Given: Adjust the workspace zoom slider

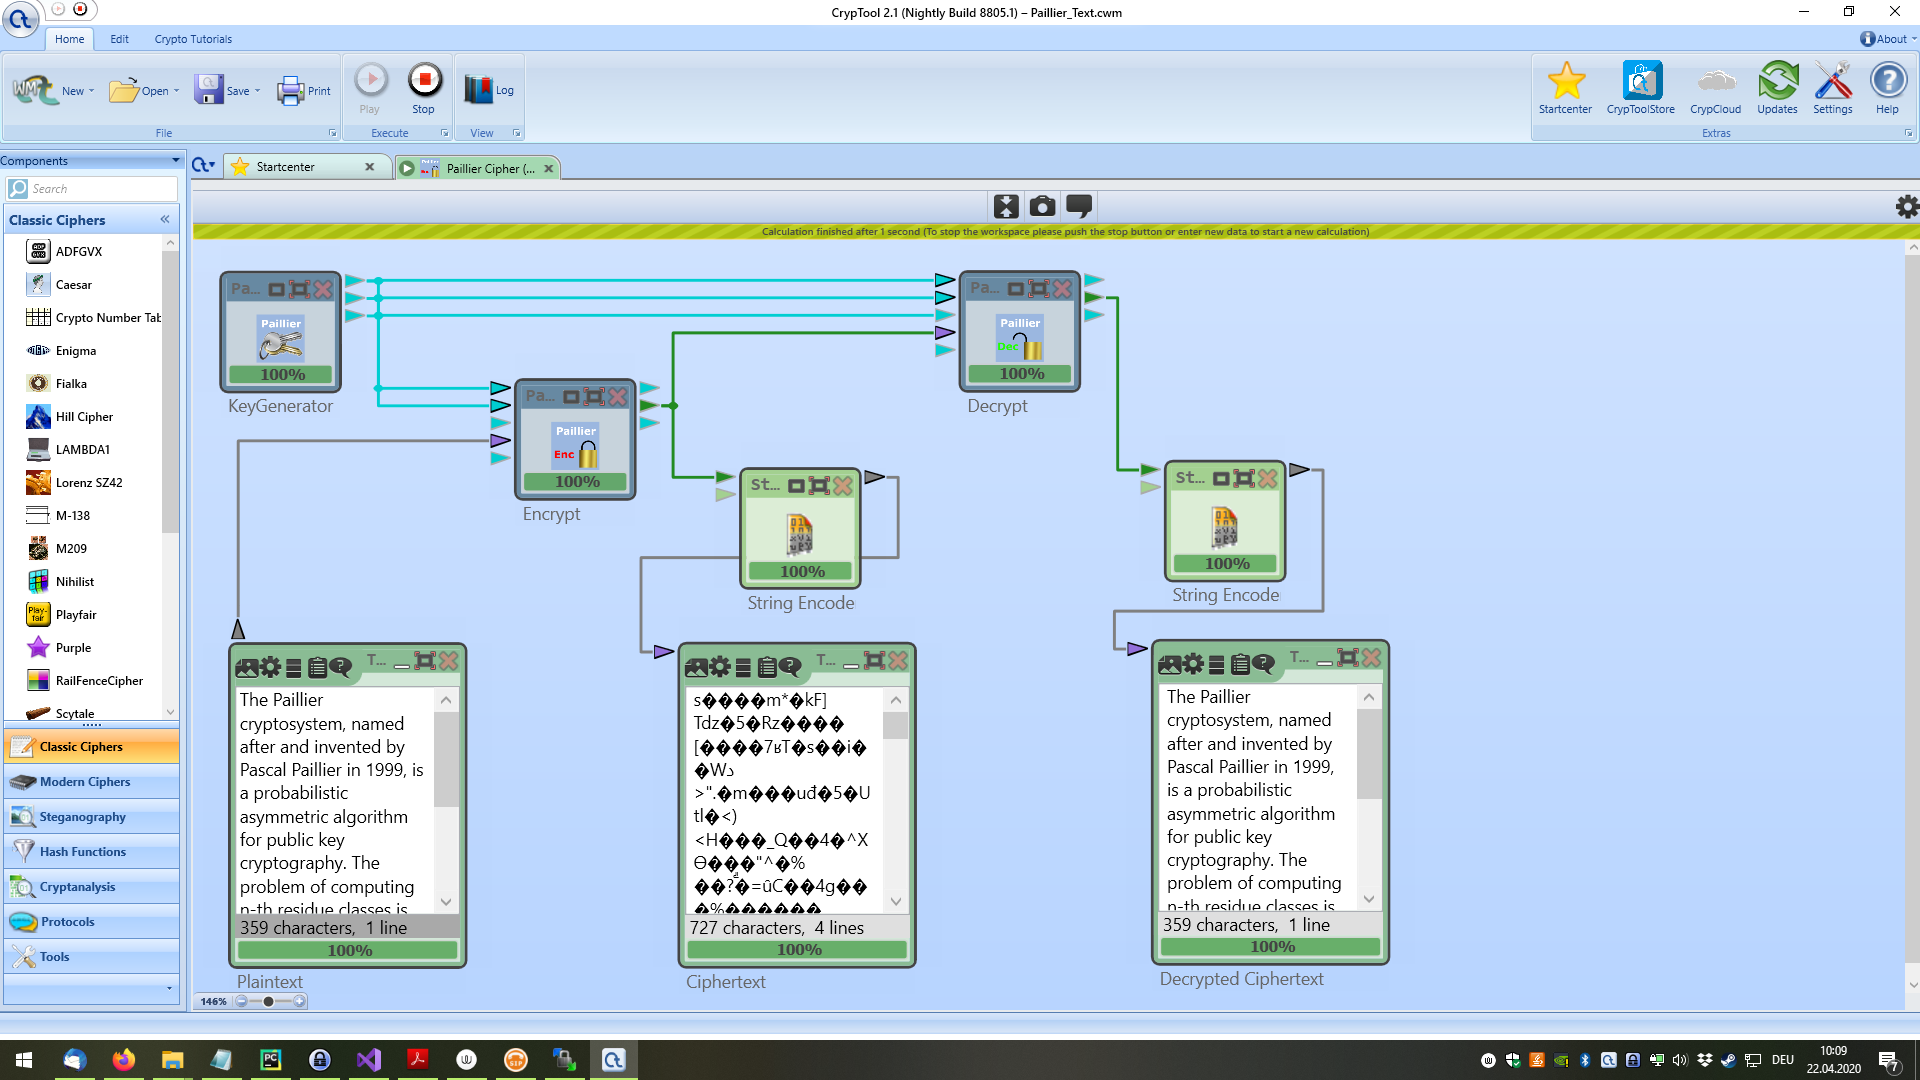Looking at the screenshot, I should point(268,1001).
